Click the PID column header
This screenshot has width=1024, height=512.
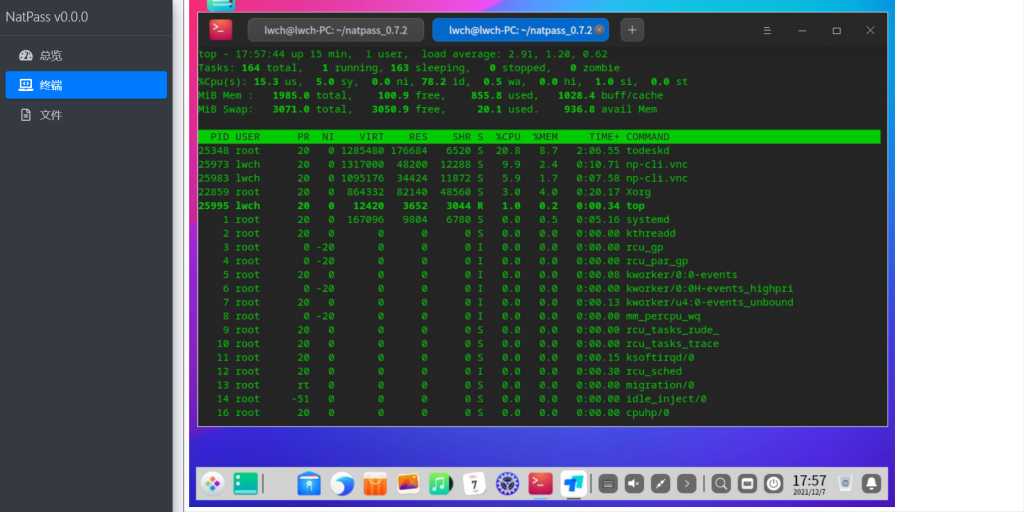219,137
